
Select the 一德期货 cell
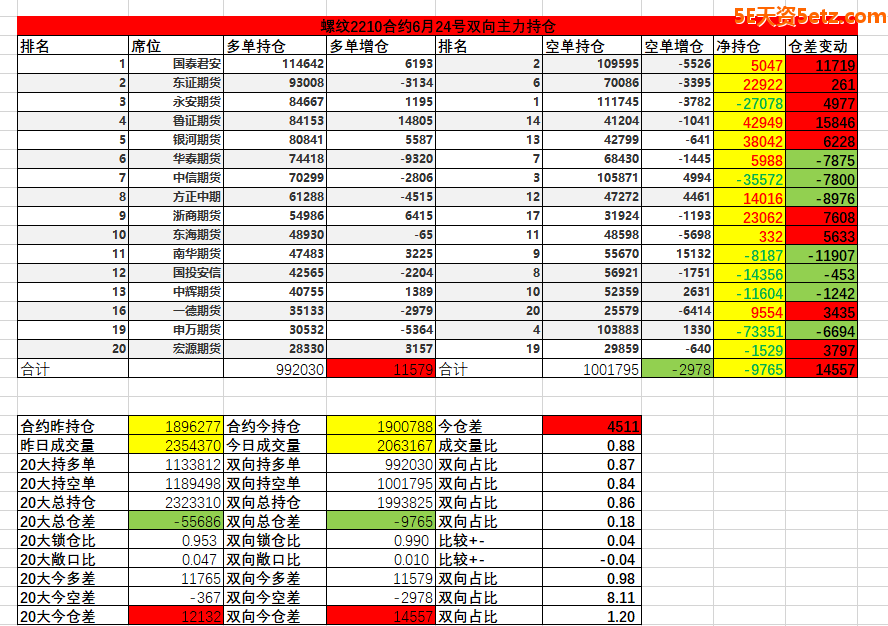[x=176, y=311]
